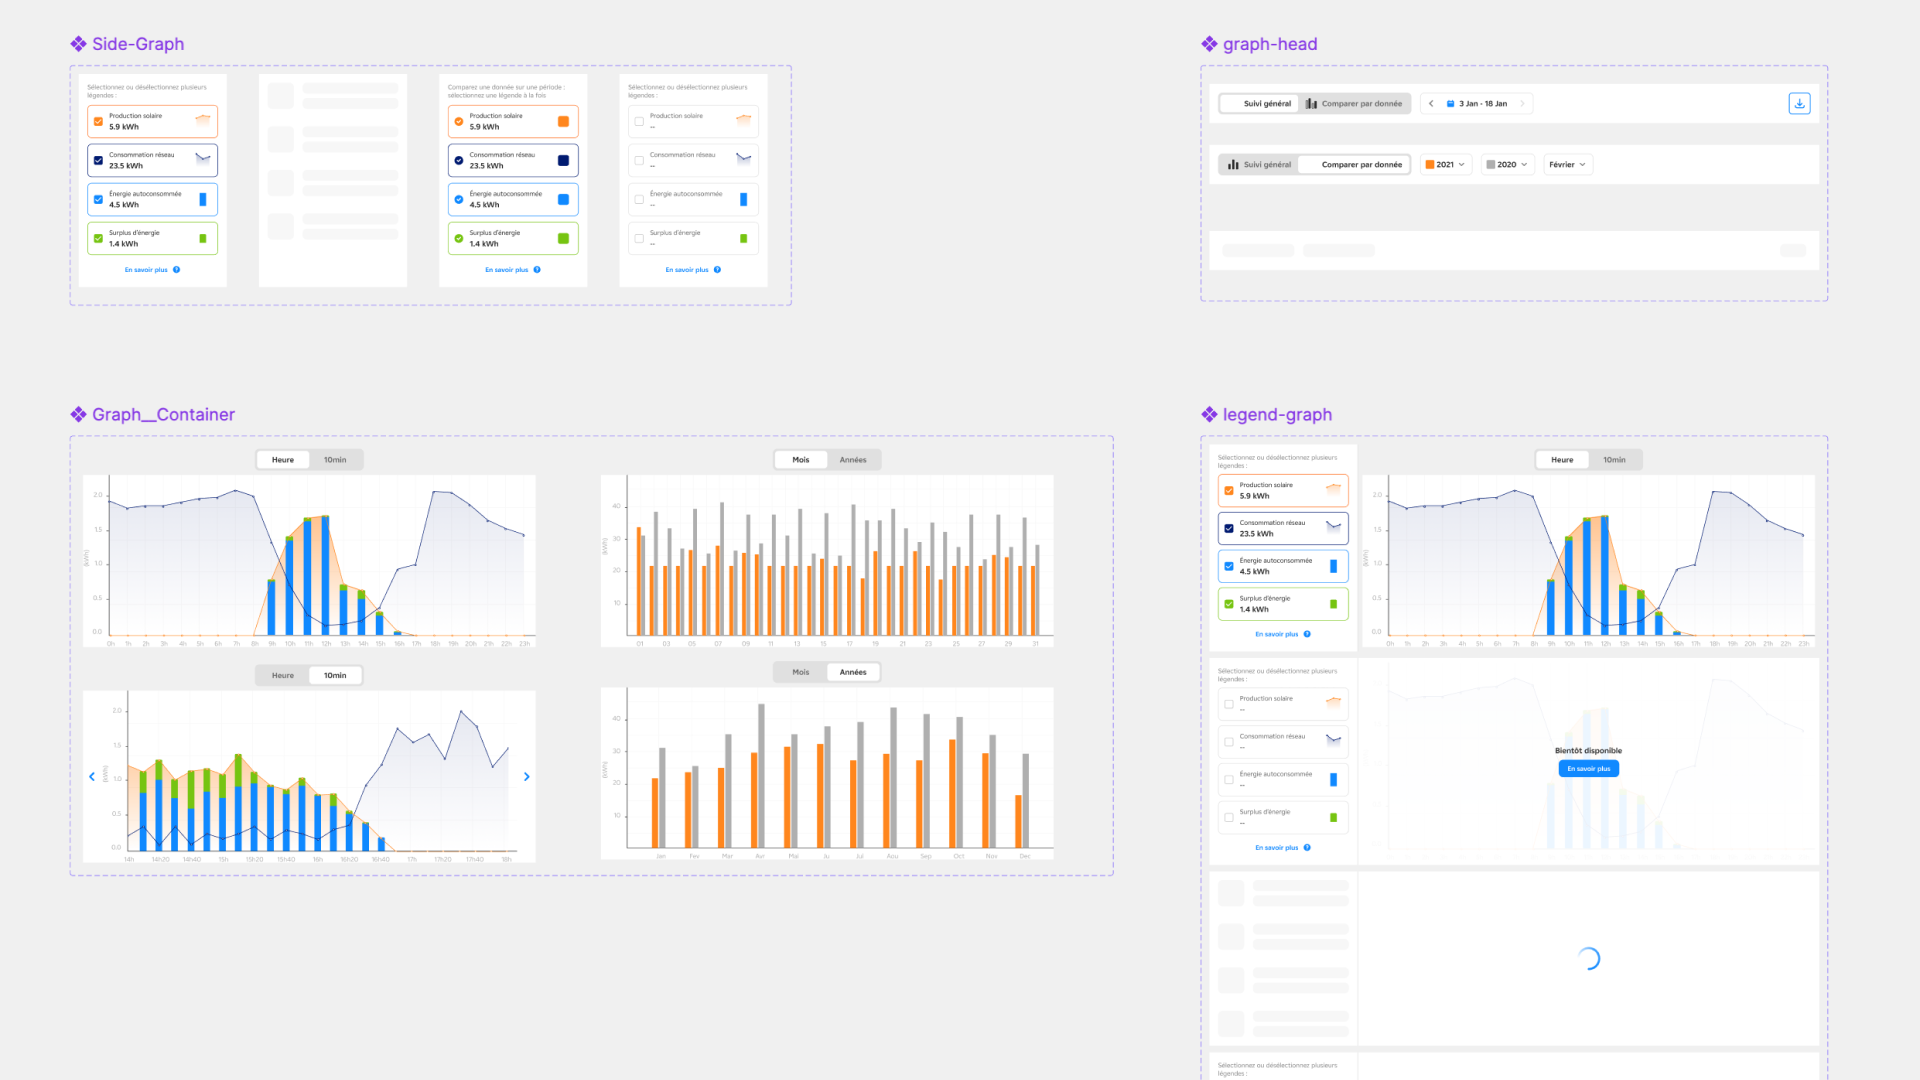Click the previous date-range arrow before 3 Jan
1920x1080 pixels.
[x=1431, y=104]
